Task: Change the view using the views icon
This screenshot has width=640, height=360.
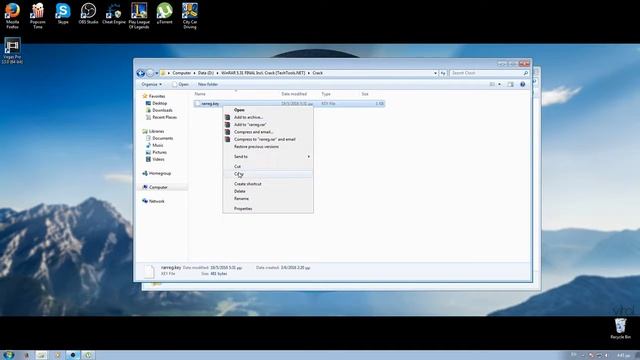Action: coord(492,84)
